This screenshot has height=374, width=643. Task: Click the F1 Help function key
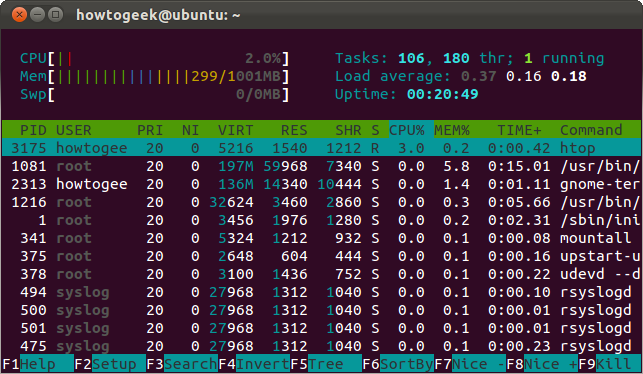point(38,364)
